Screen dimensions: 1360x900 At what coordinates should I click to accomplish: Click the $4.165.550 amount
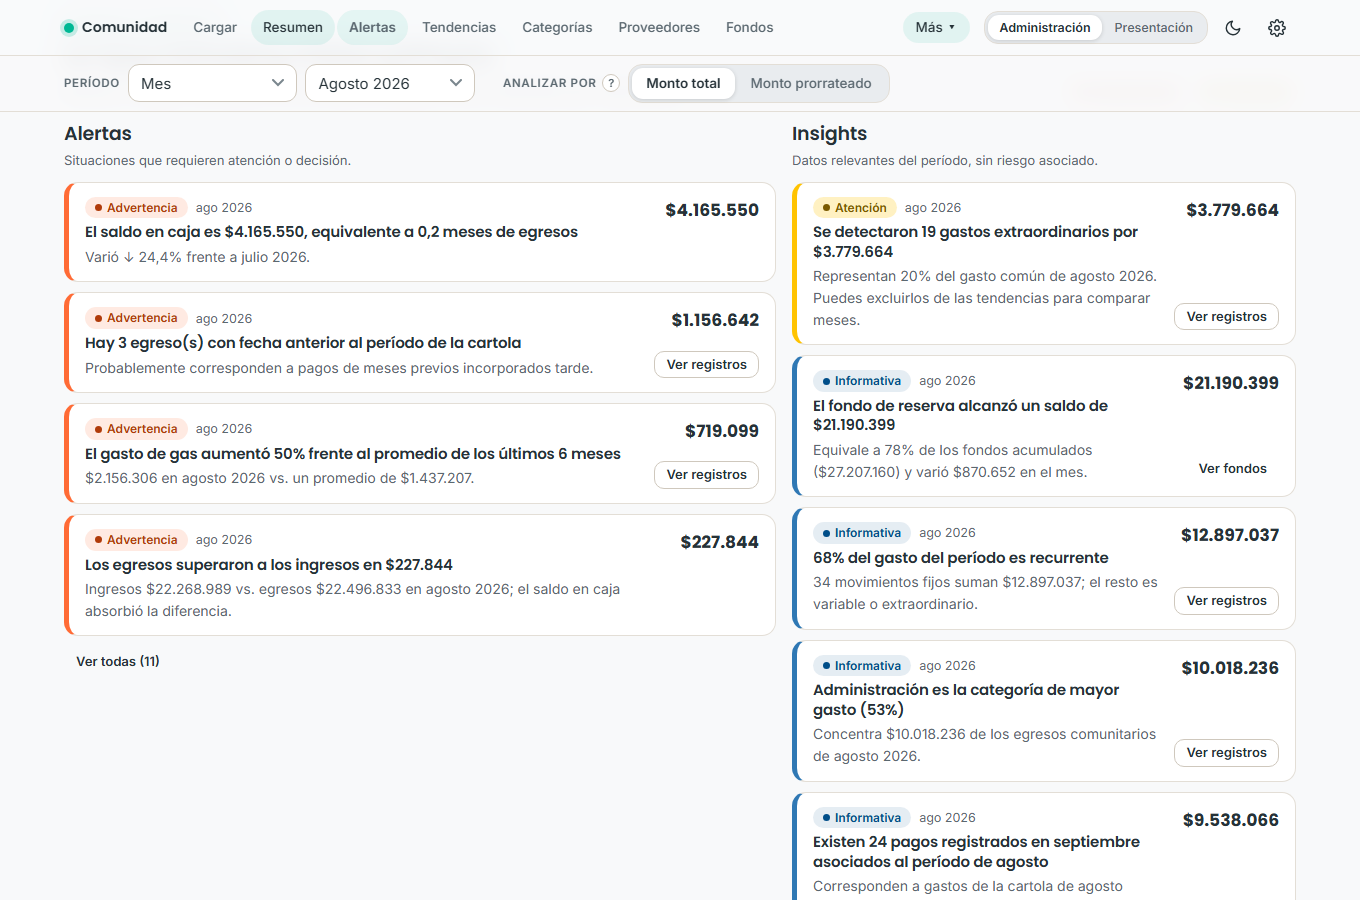(x=712, y=210)
